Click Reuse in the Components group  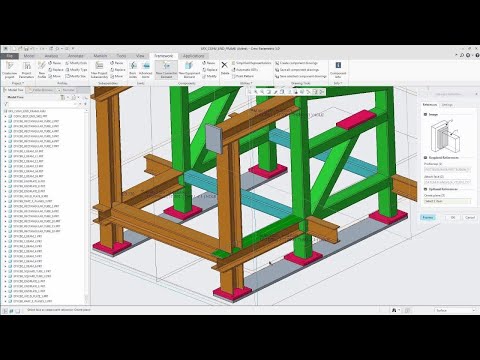(209, 63)
